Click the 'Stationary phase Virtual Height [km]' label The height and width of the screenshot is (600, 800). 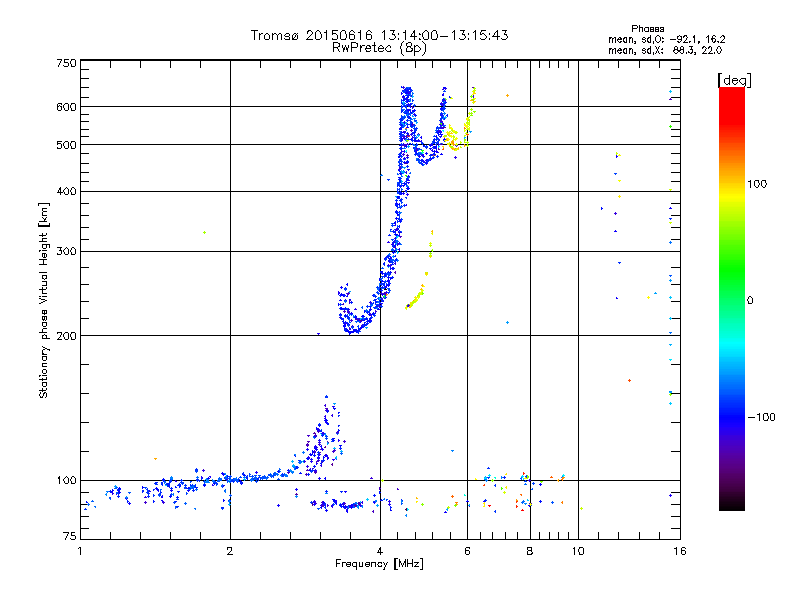tap(44, 300)
